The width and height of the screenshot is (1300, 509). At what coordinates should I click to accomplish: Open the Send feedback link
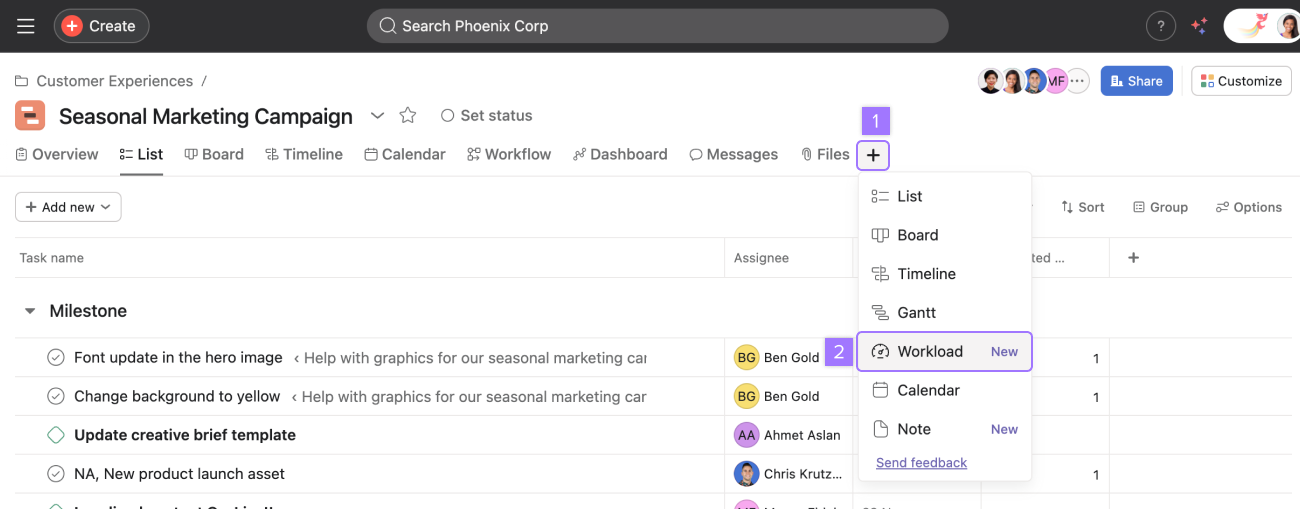(921, 463)
